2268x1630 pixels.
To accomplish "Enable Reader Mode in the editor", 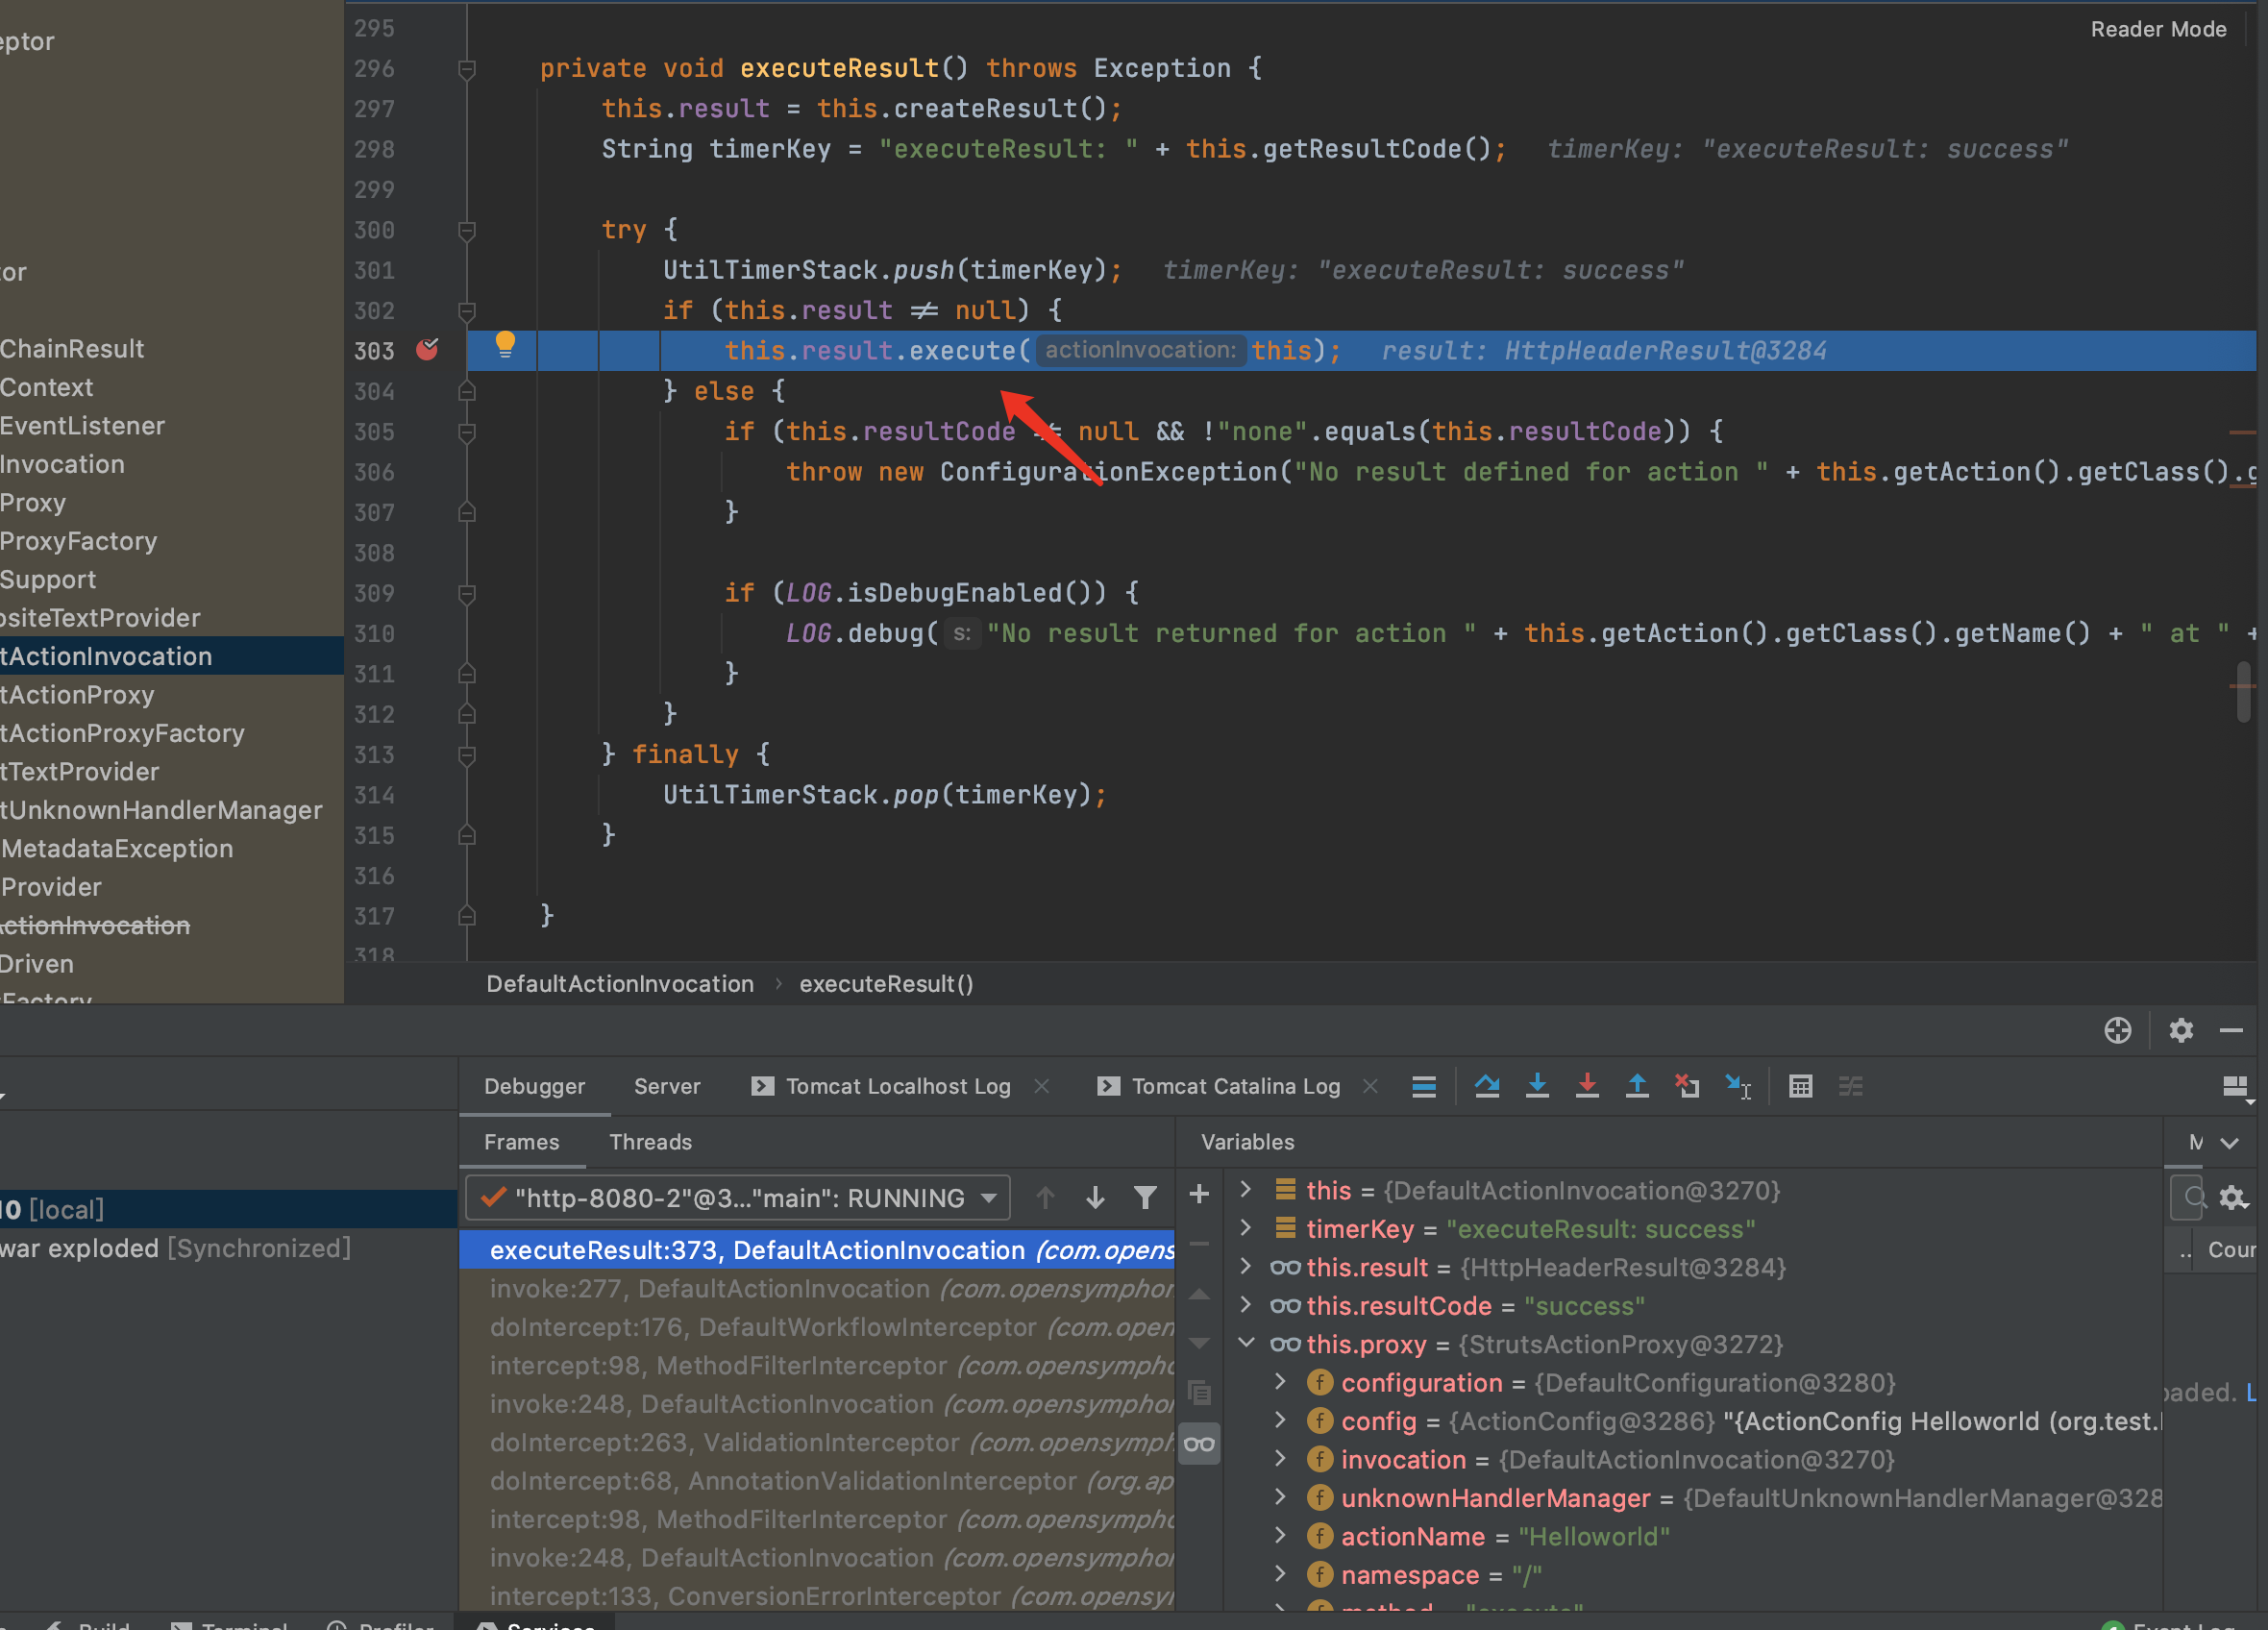I will [x=2158, y=29].
